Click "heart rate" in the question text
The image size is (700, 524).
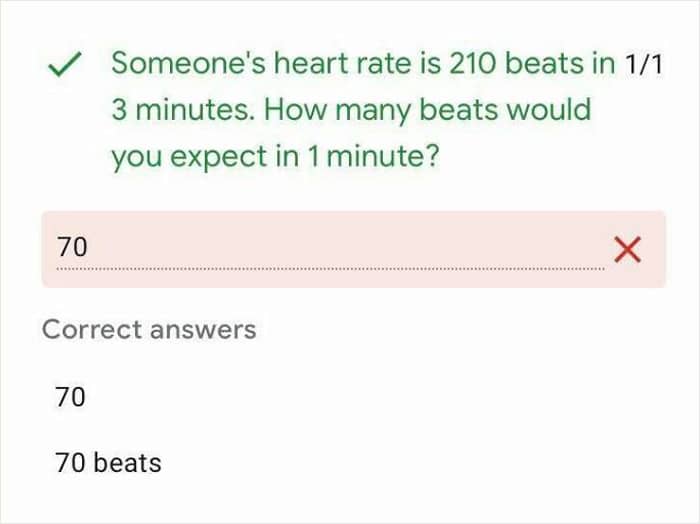(313, 63)
